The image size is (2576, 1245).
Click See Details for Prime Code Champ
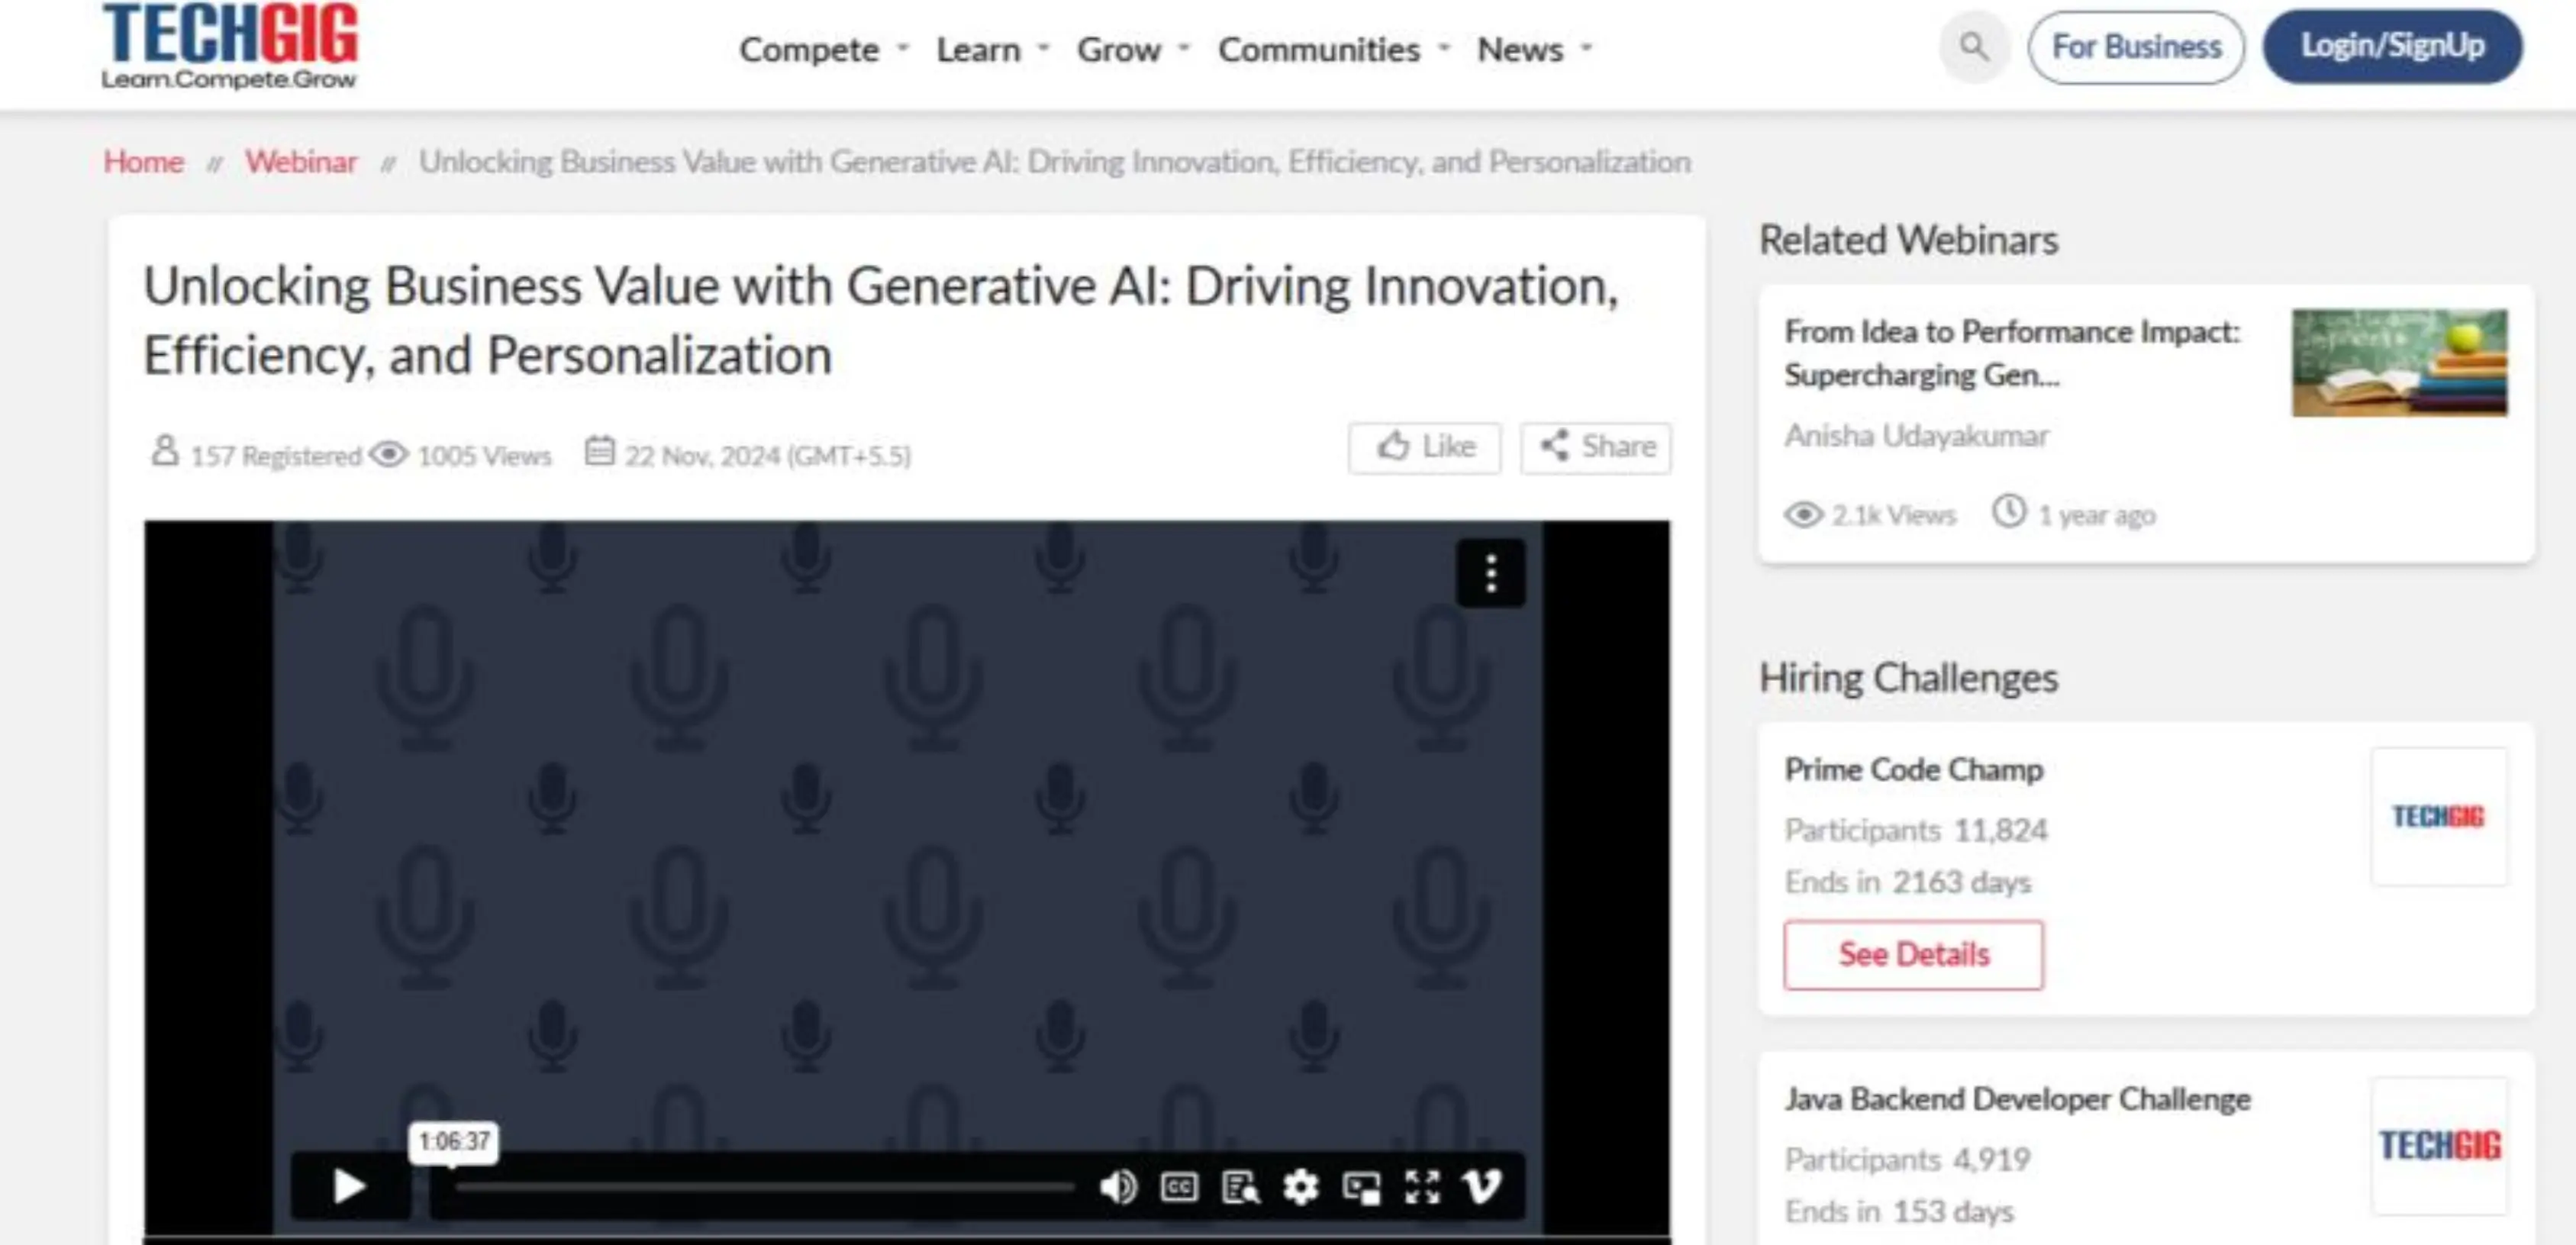(x=1913, y=955)
